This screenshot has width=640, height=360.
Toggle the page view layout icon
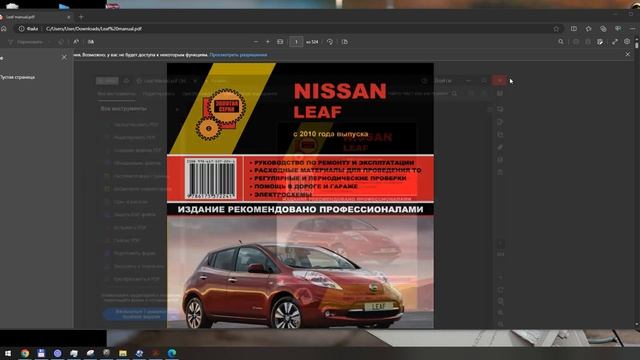tap(345, 42)
